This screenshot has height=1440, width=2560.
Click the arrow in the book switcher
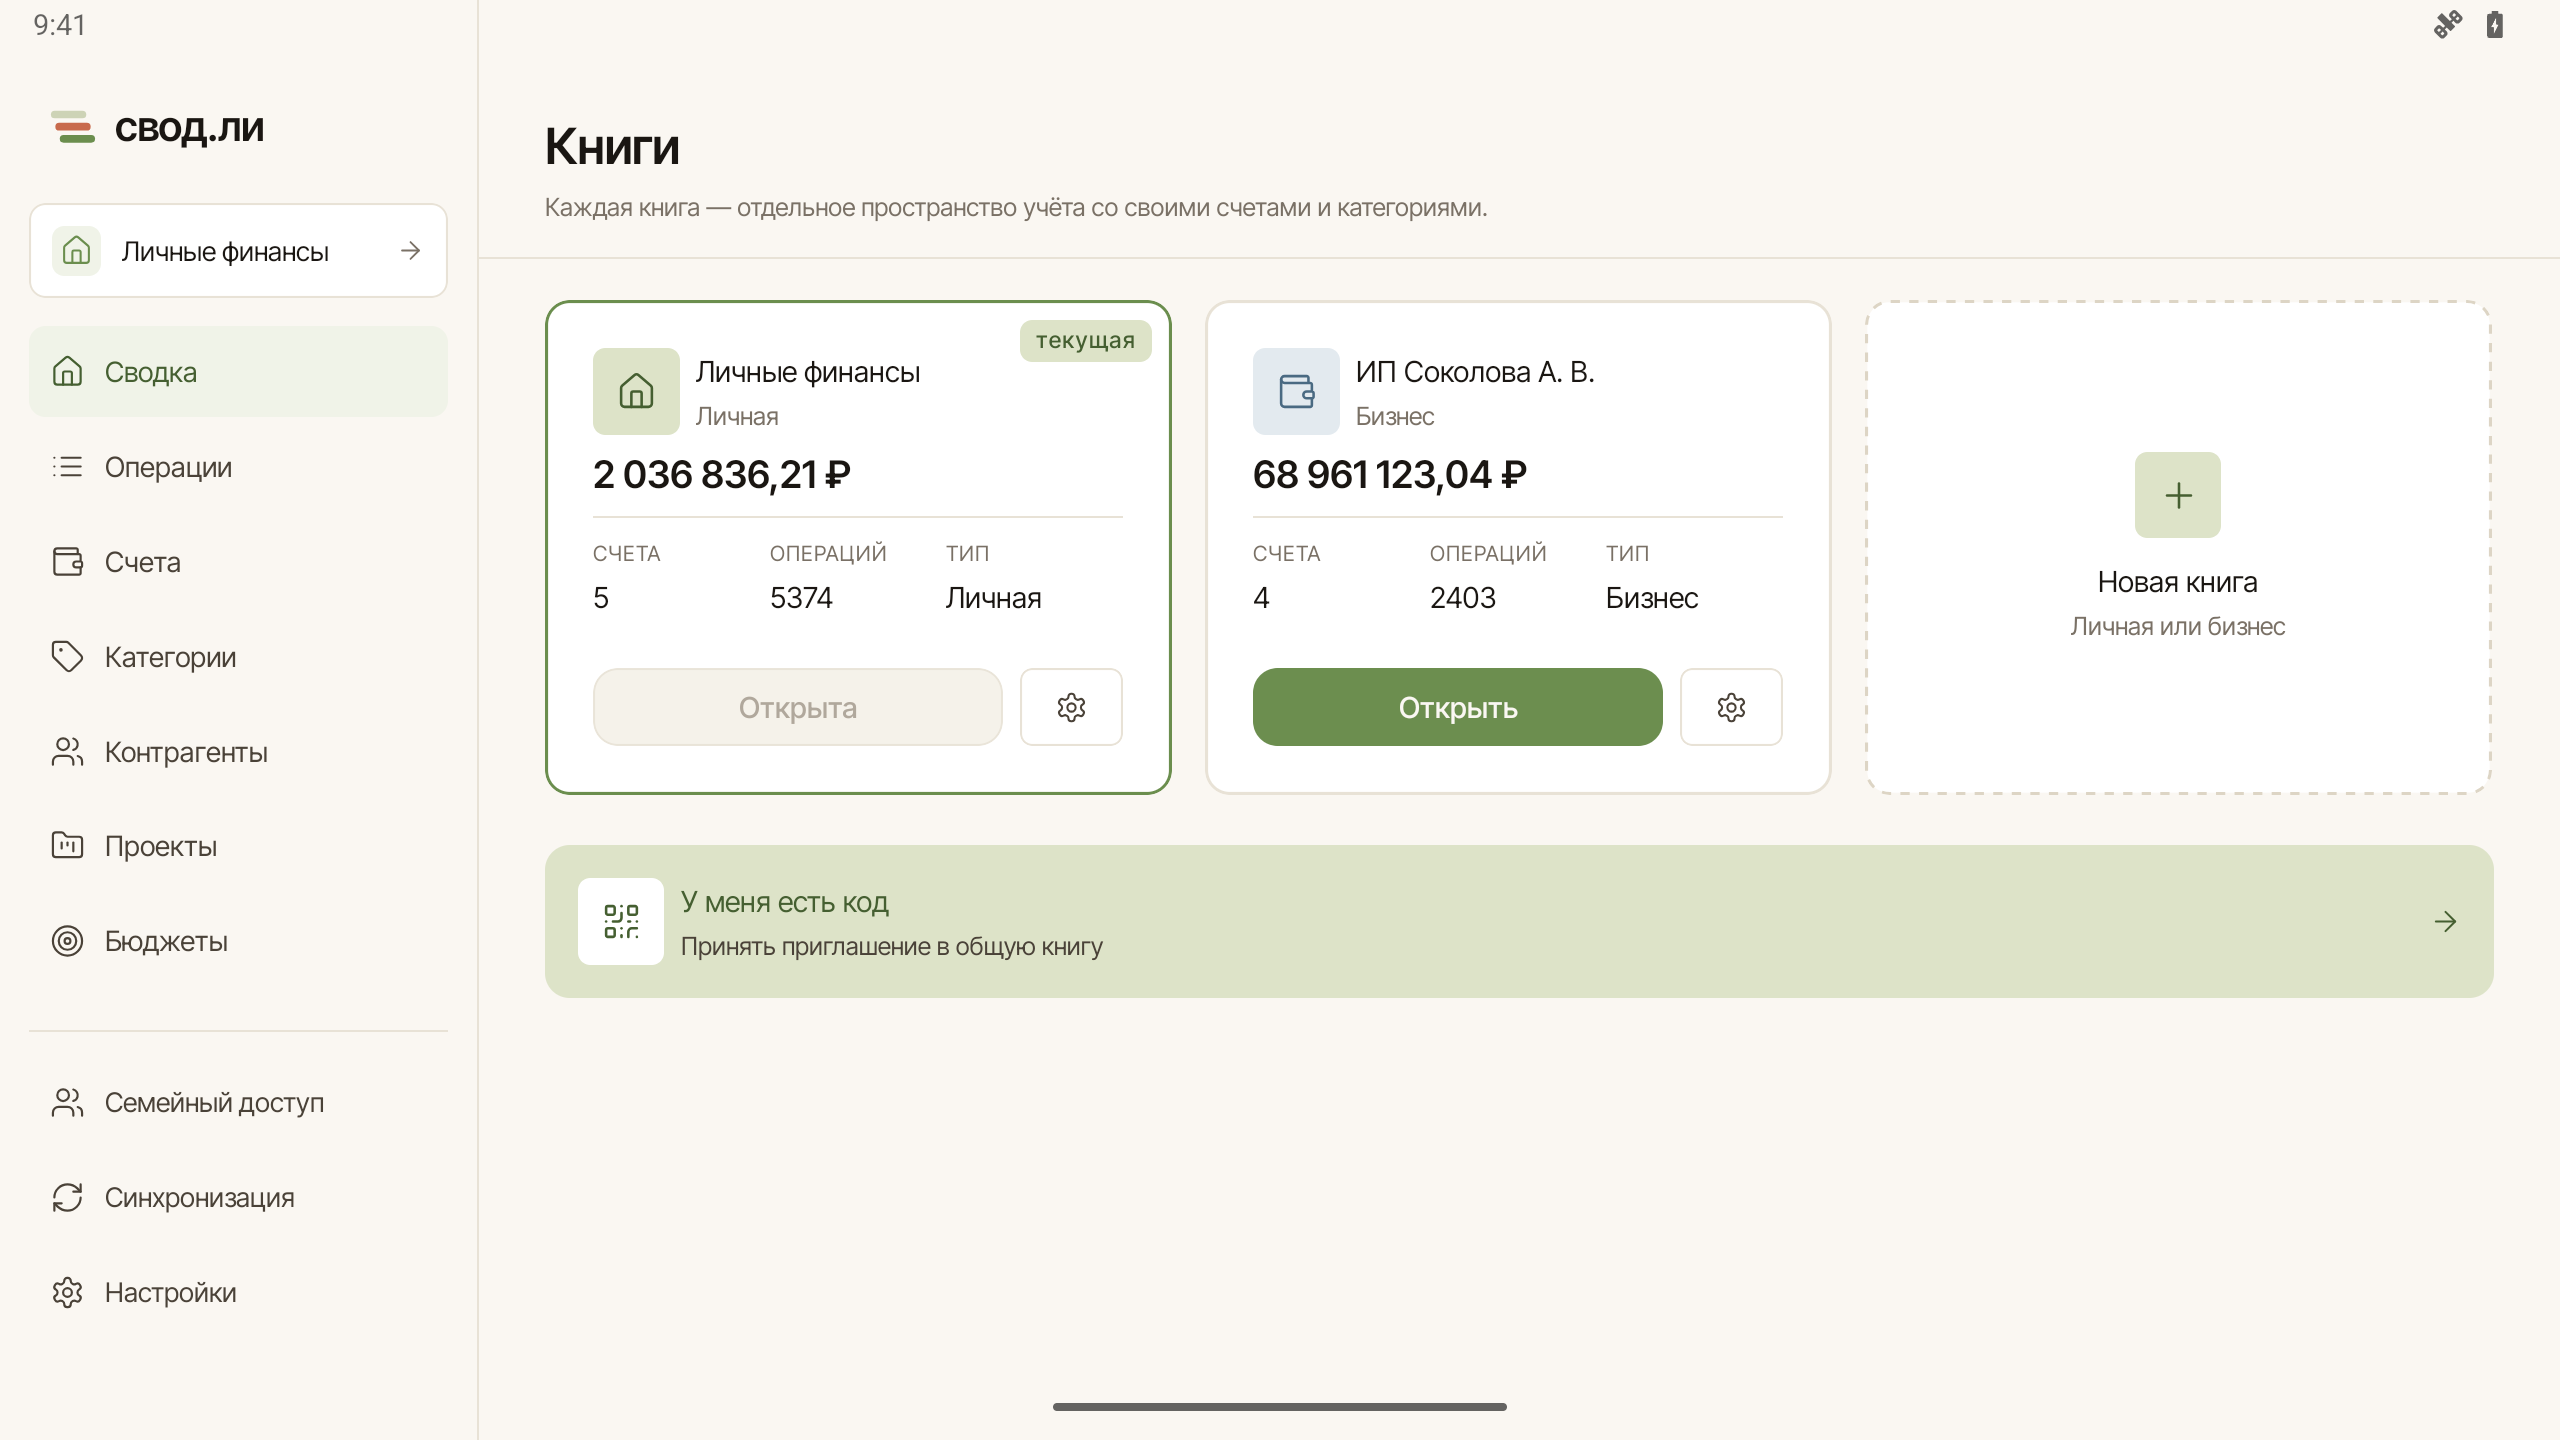[410, 251]
